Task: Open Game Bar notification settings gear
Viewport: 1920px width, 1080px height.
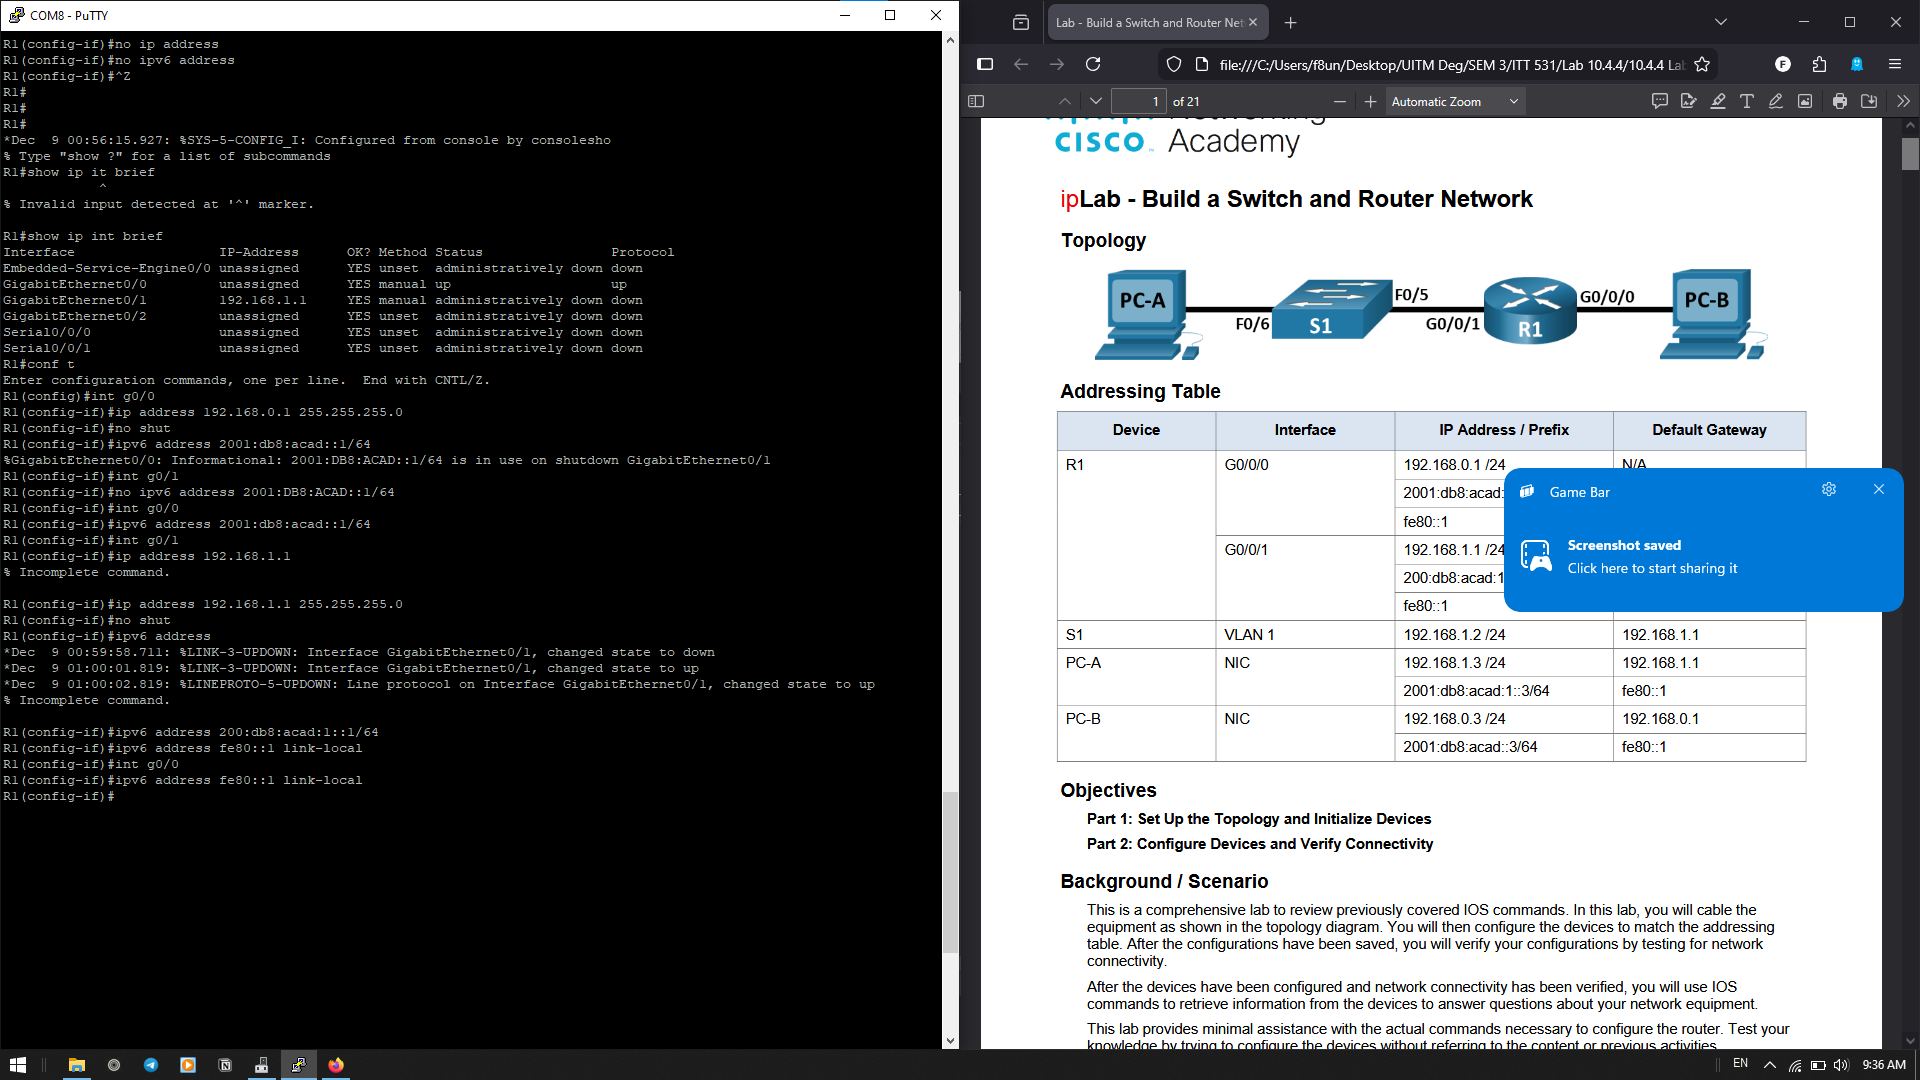Action: [x=1829, y=489]
